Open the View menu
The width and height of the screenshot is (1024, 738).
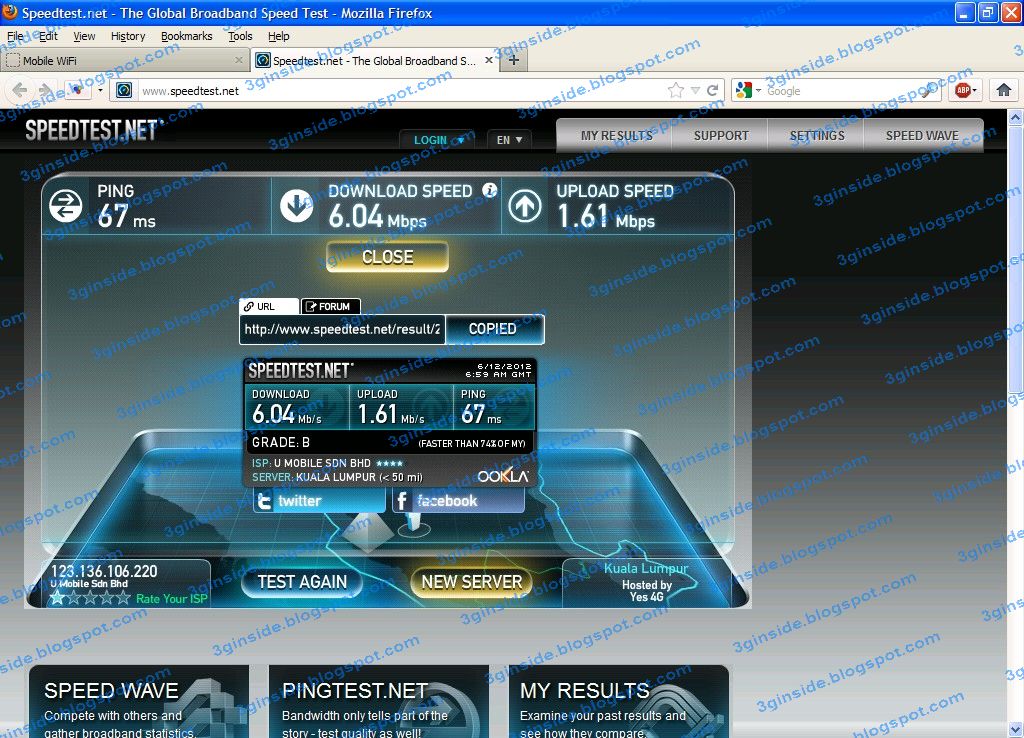tap(84, 36)
